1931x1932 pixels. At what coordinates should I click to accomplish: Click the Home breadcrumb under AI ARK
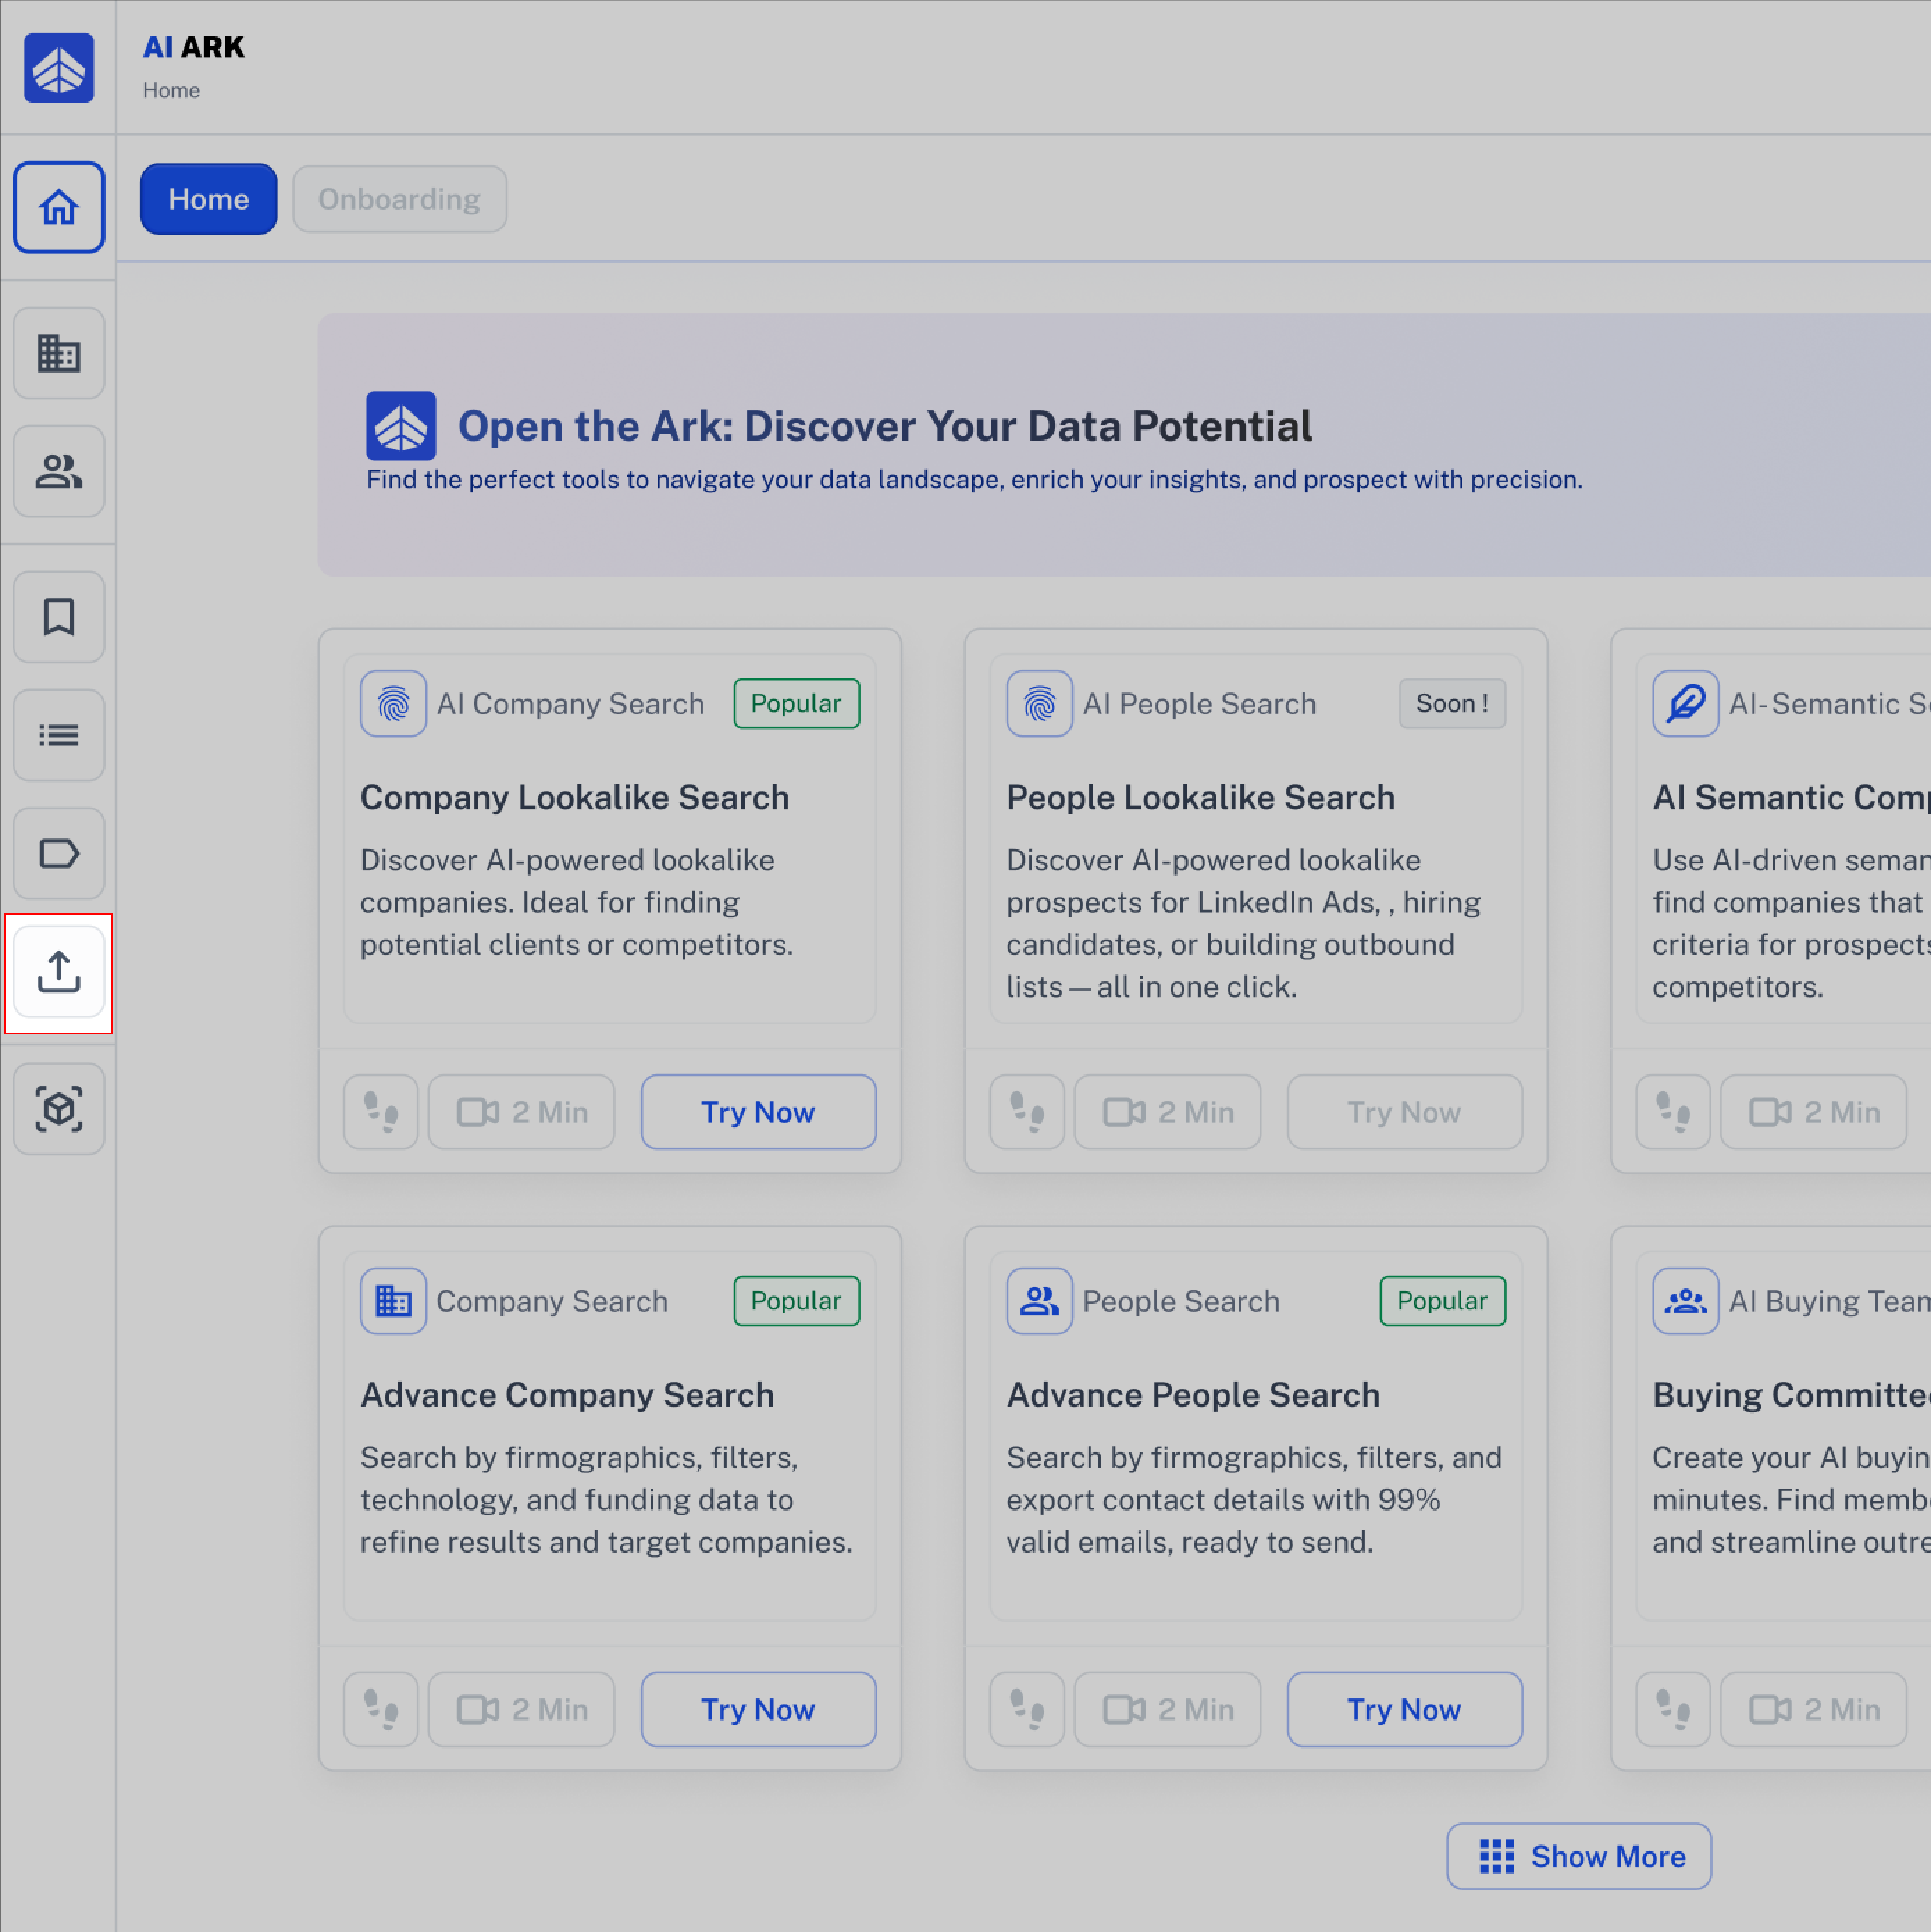[171, 90]
